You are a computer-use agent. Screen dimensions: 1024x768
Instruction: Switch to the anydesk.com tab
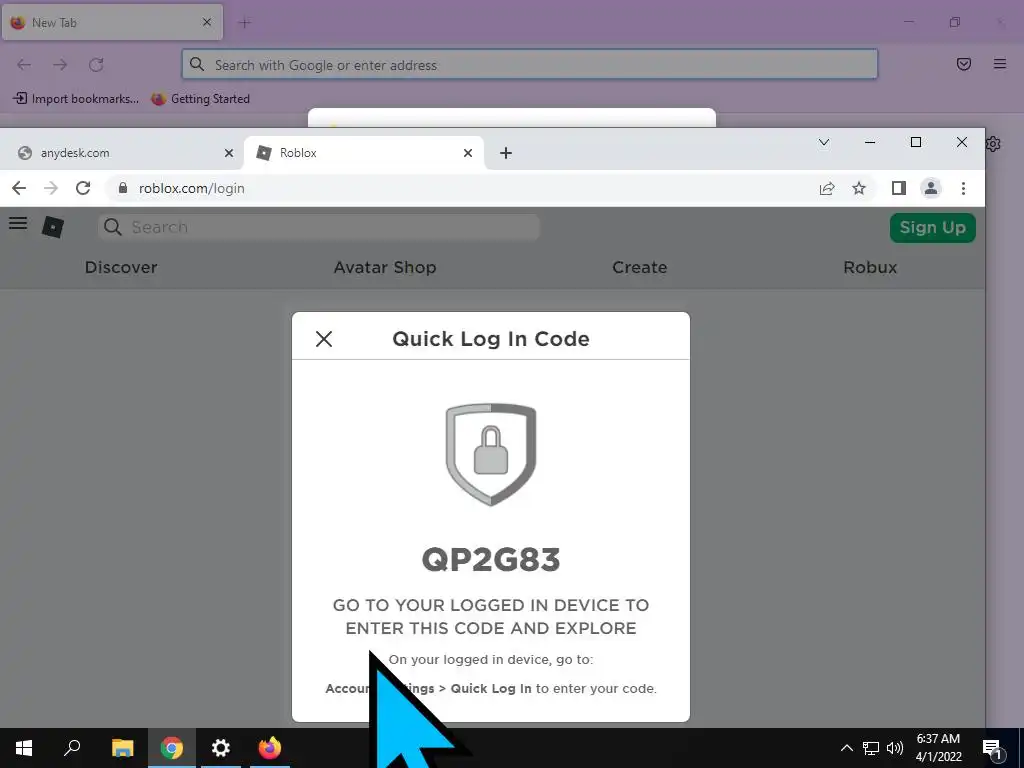coord(123,153)
